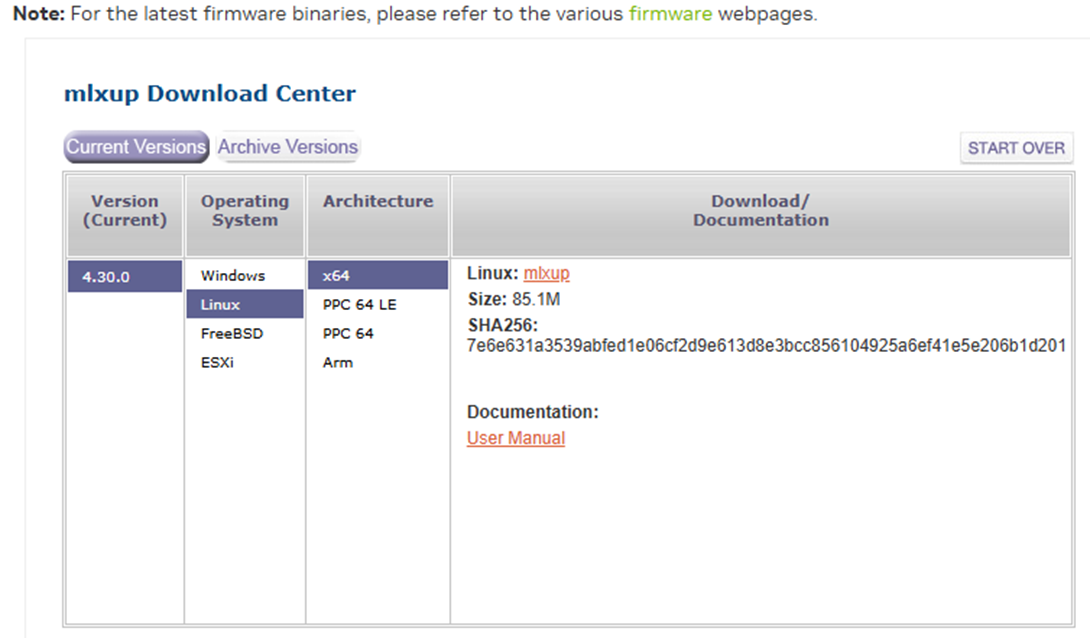Screen dimensions: 1090x638
Task: Click the Version (Current) column header
Action: tap(125, 211)
